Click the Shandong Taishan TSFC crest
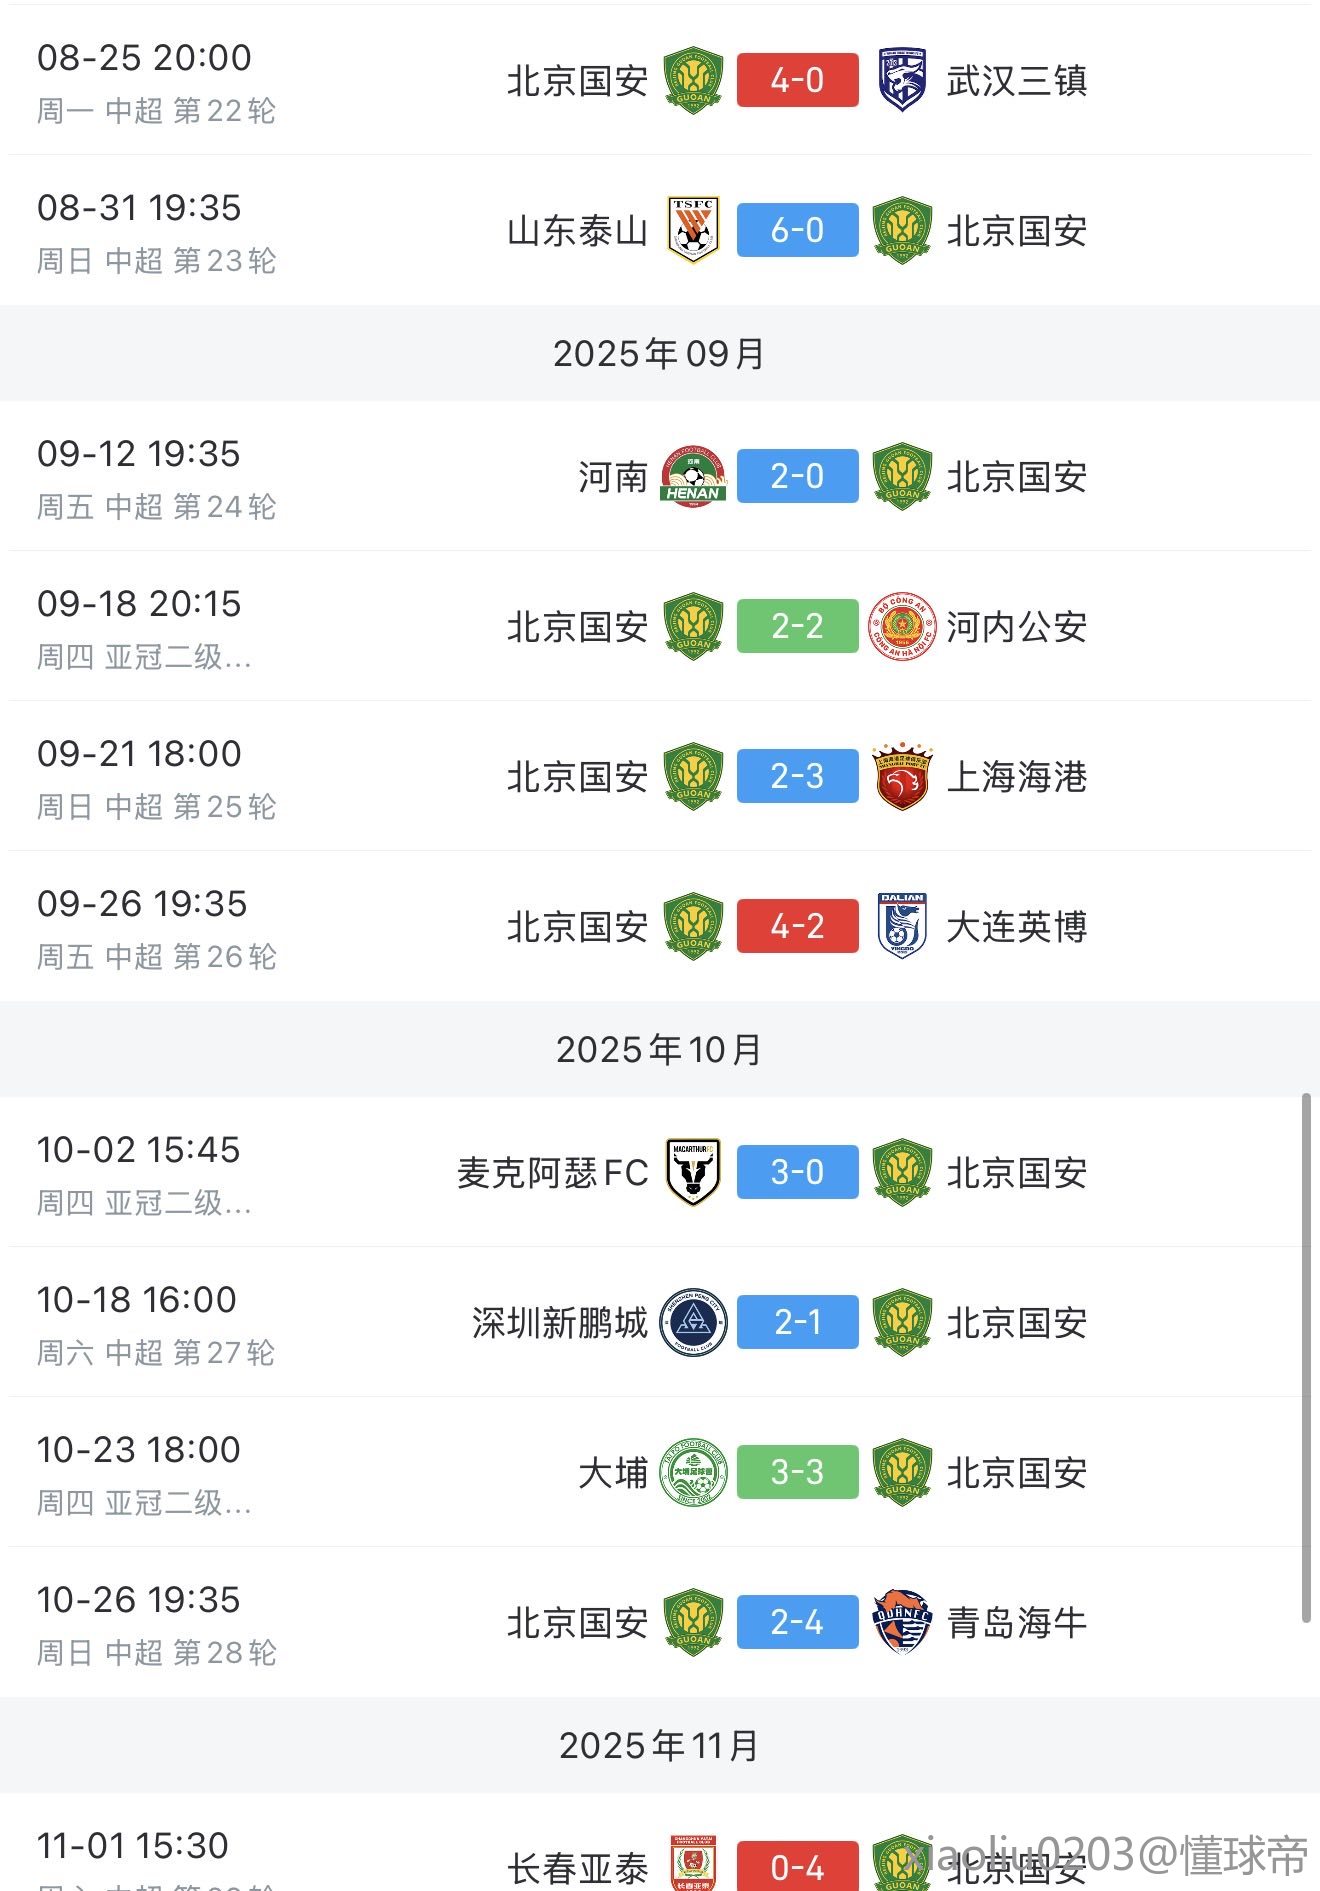The image size is (1320, 1891). [693, 230]
